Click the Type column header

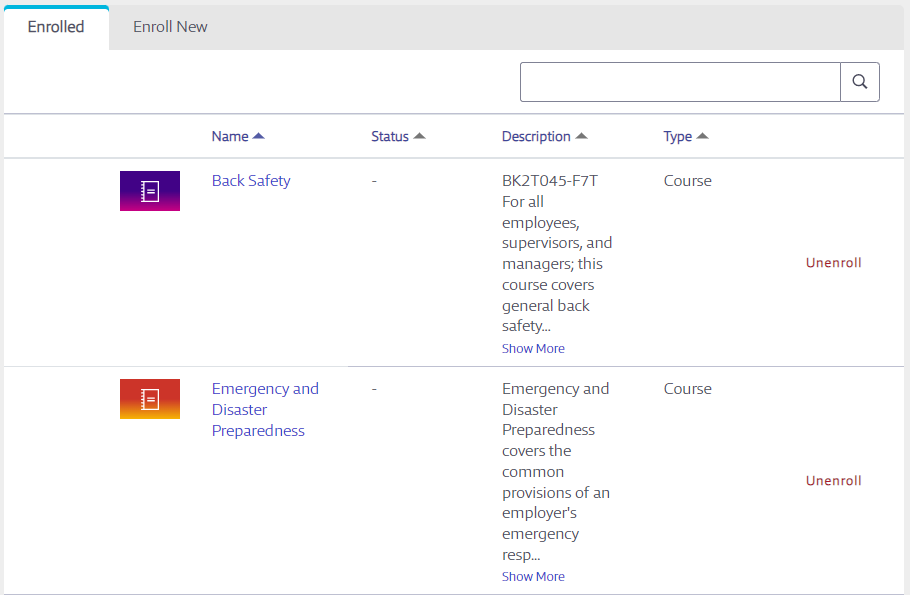pos(677,136)
